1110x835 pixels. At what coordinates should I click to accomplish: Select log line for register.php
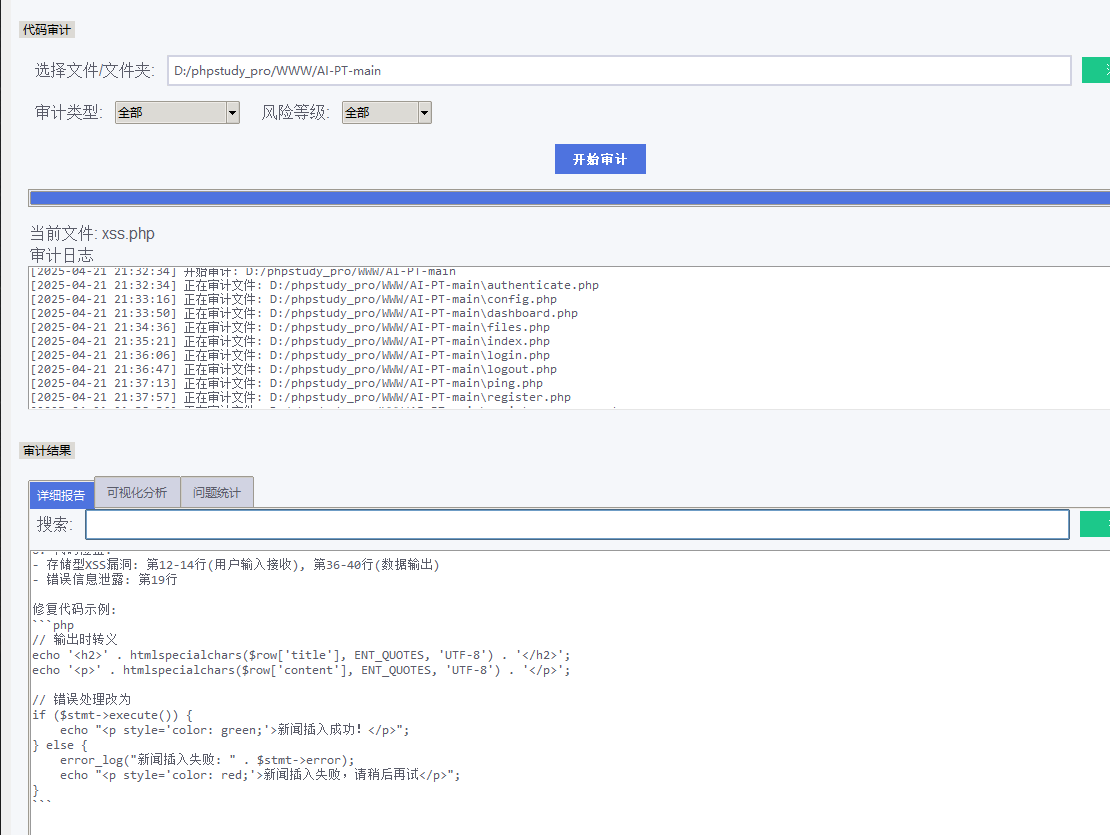click(x=301, y=398)
